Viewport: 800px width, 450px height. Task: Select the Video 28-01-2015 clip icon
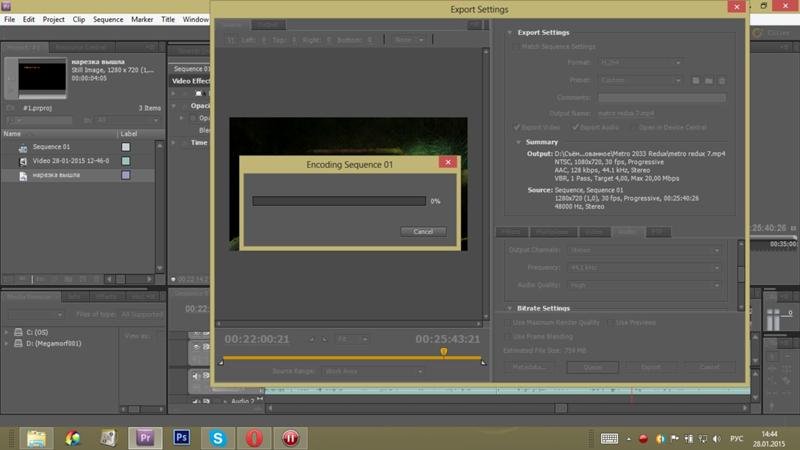(23, 161)
